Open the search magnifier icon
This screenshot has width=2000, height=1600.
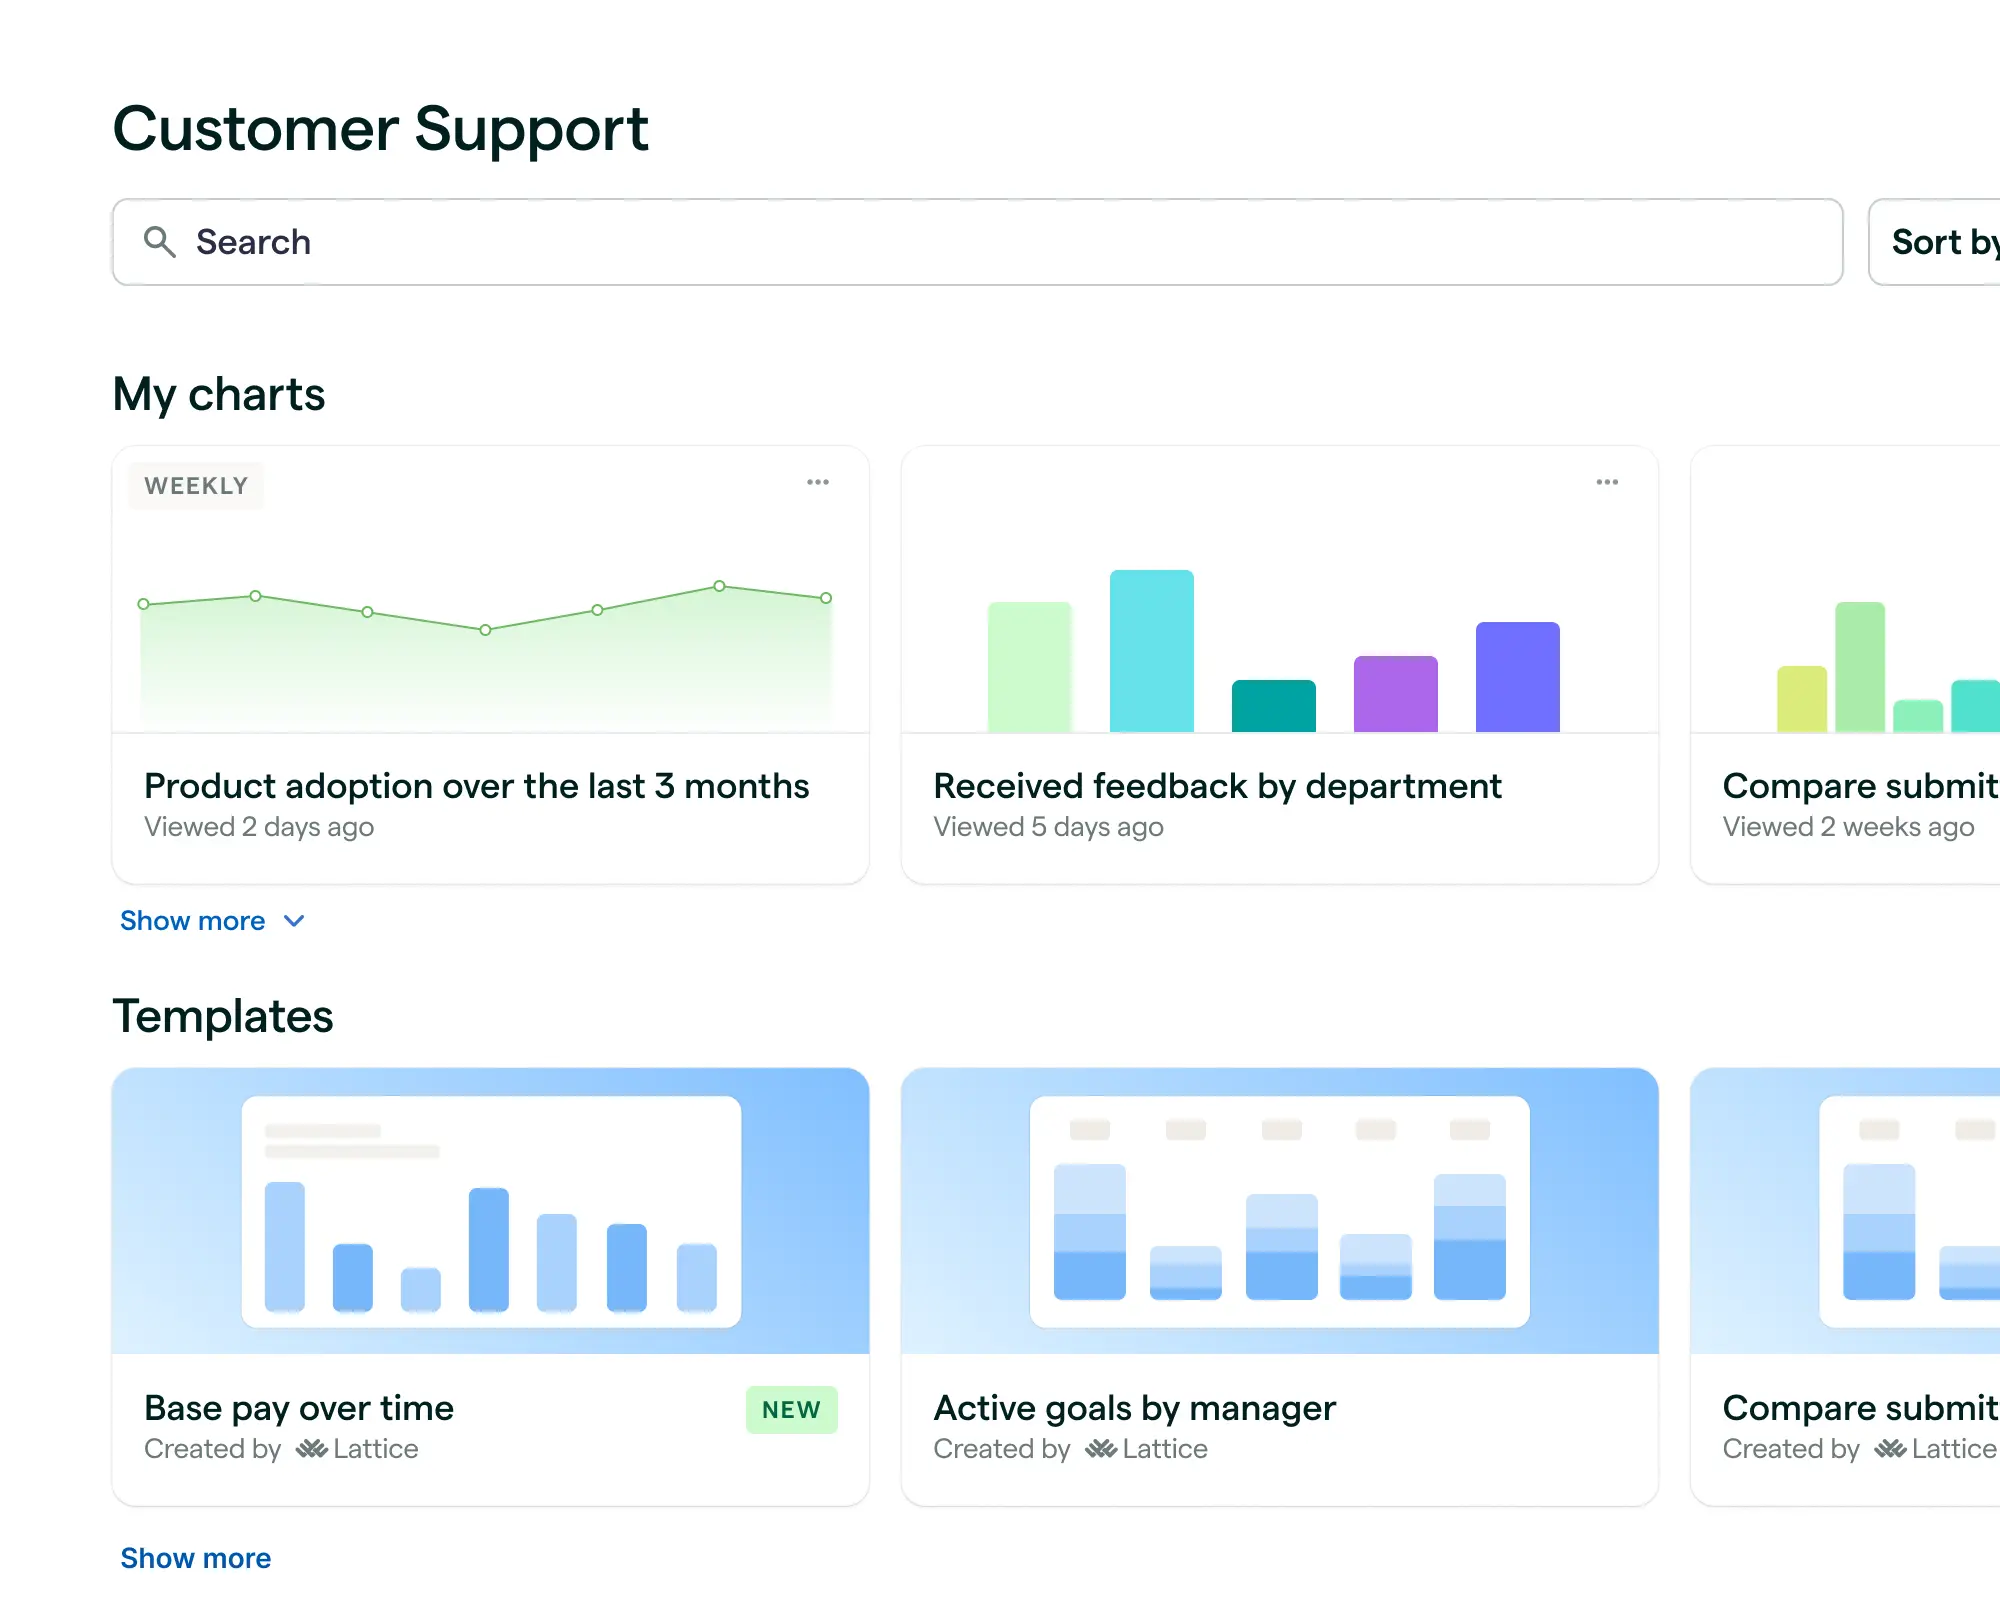click(161, 242)
